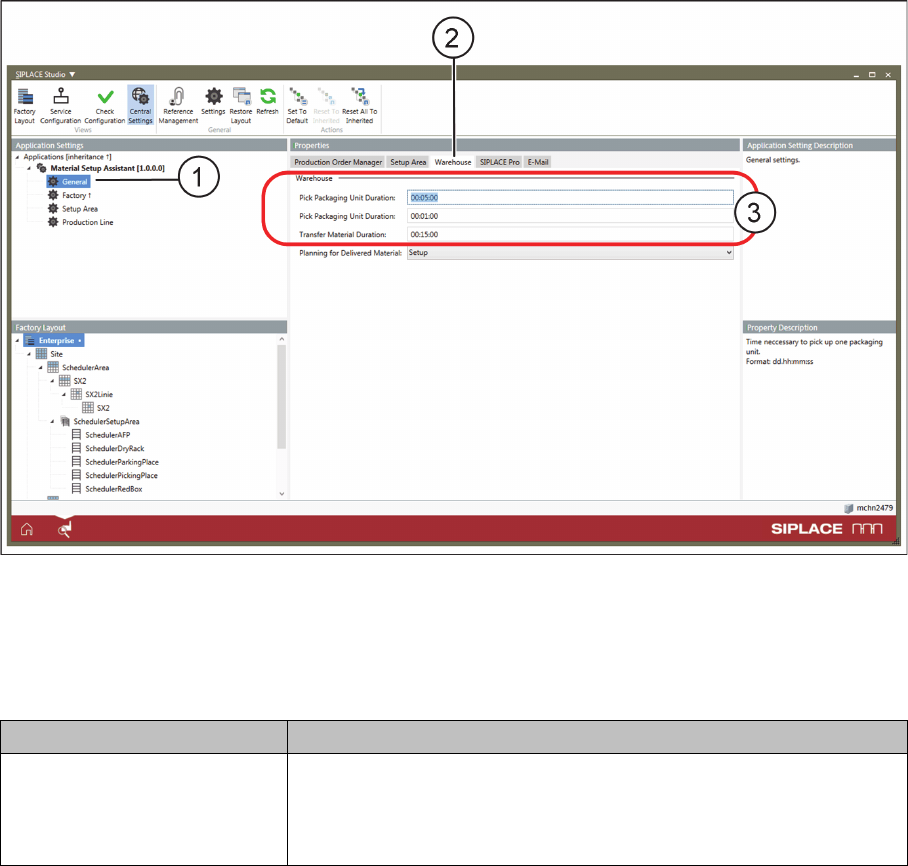Select Enterprise in Factory Layout tree
This screenshot has width=908, height=866.
pos(54,341)
